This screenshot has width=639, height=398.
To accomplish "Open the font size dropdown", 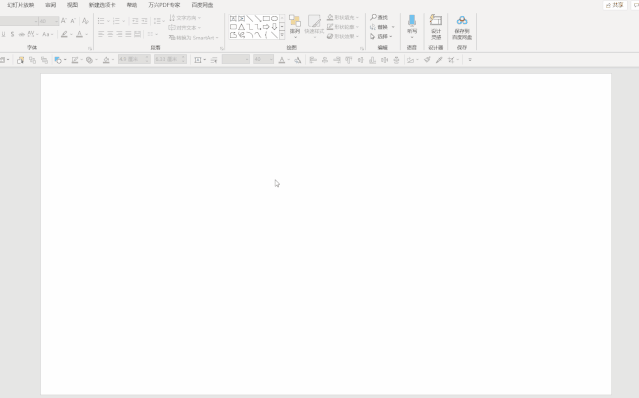I will coord(56,21).
